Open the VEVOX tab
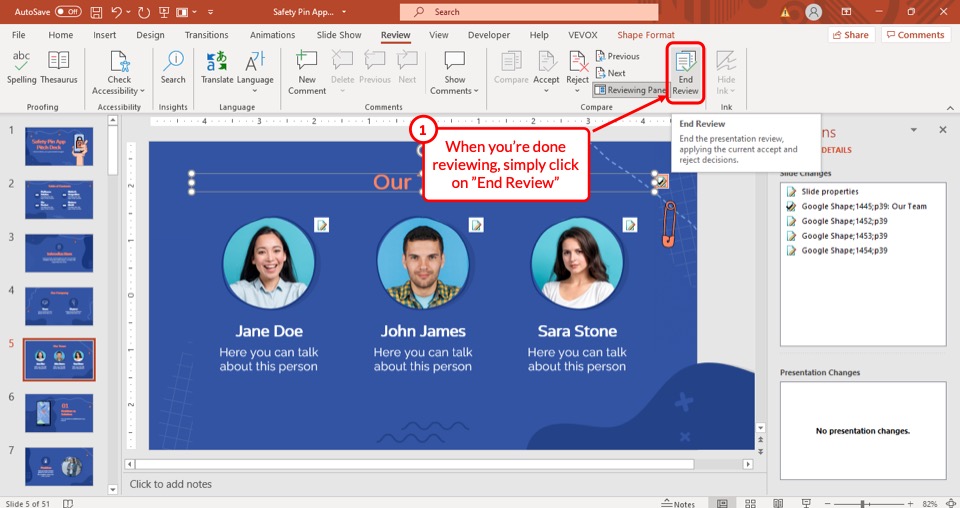This screenshot has height=508, width=960. coord(582,35)
